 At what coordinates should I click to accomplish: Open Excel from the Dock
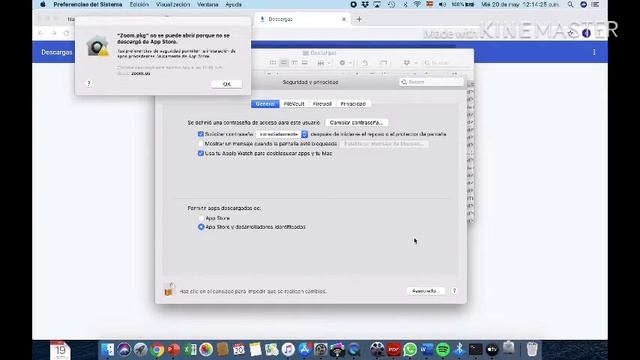[190, 350]
